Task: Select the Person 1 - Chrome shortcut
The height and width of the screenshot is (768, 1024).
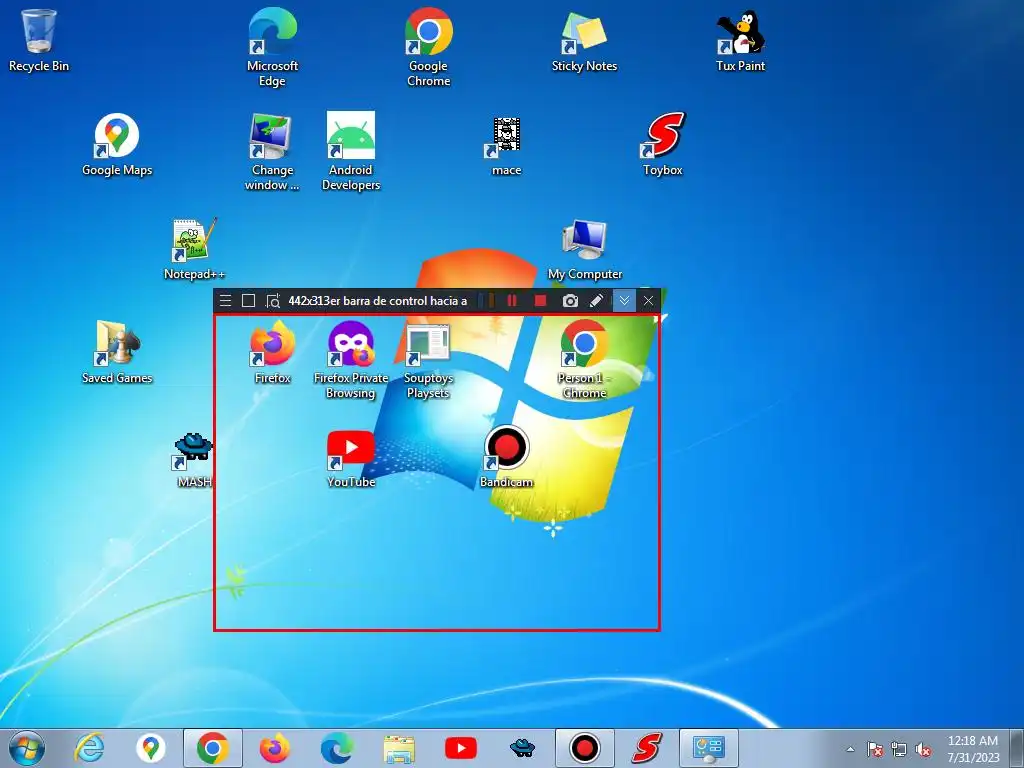Action: (584, 360)
